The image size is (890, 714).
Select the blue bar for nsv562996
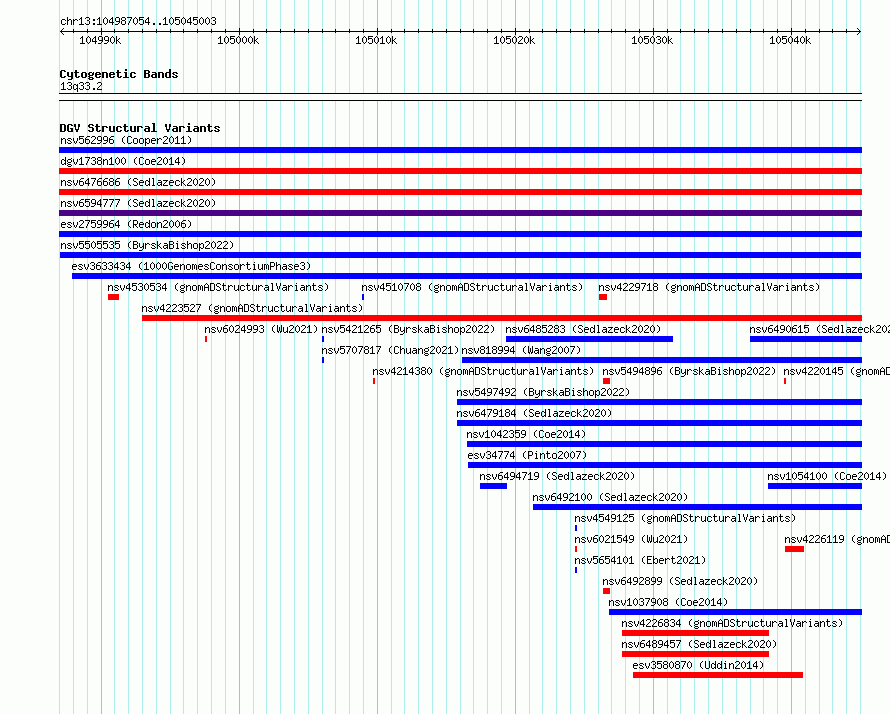(x=460, y=150)
